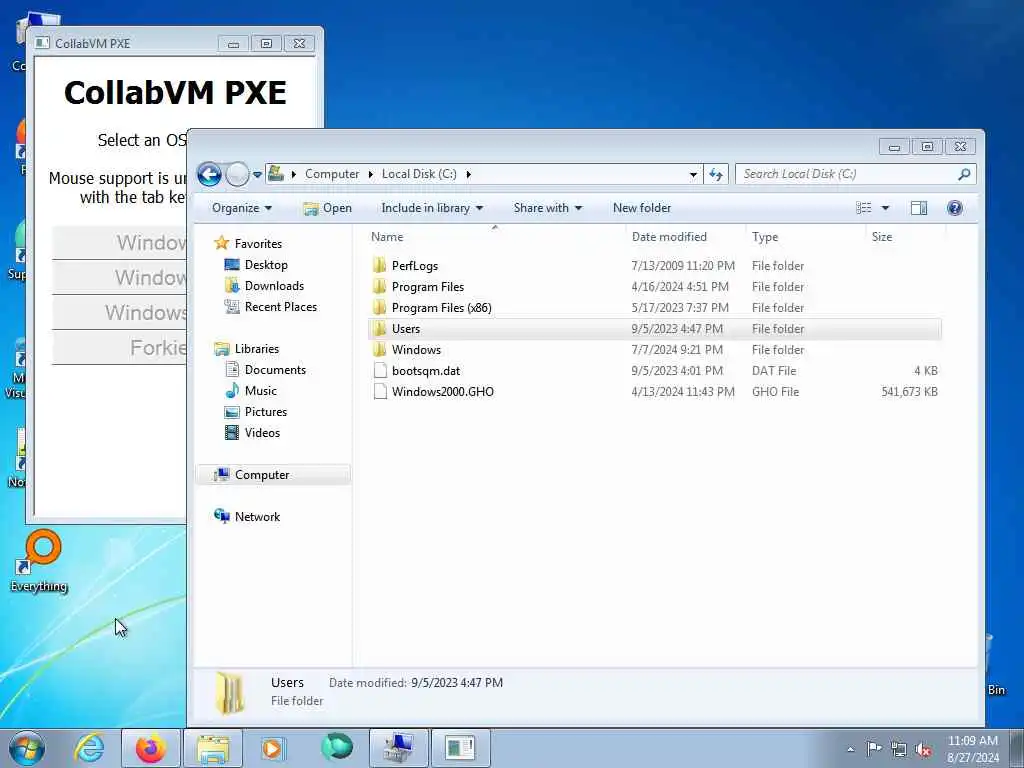
Task: Click the Action Center flag tray icon
Action: (874, 748)
